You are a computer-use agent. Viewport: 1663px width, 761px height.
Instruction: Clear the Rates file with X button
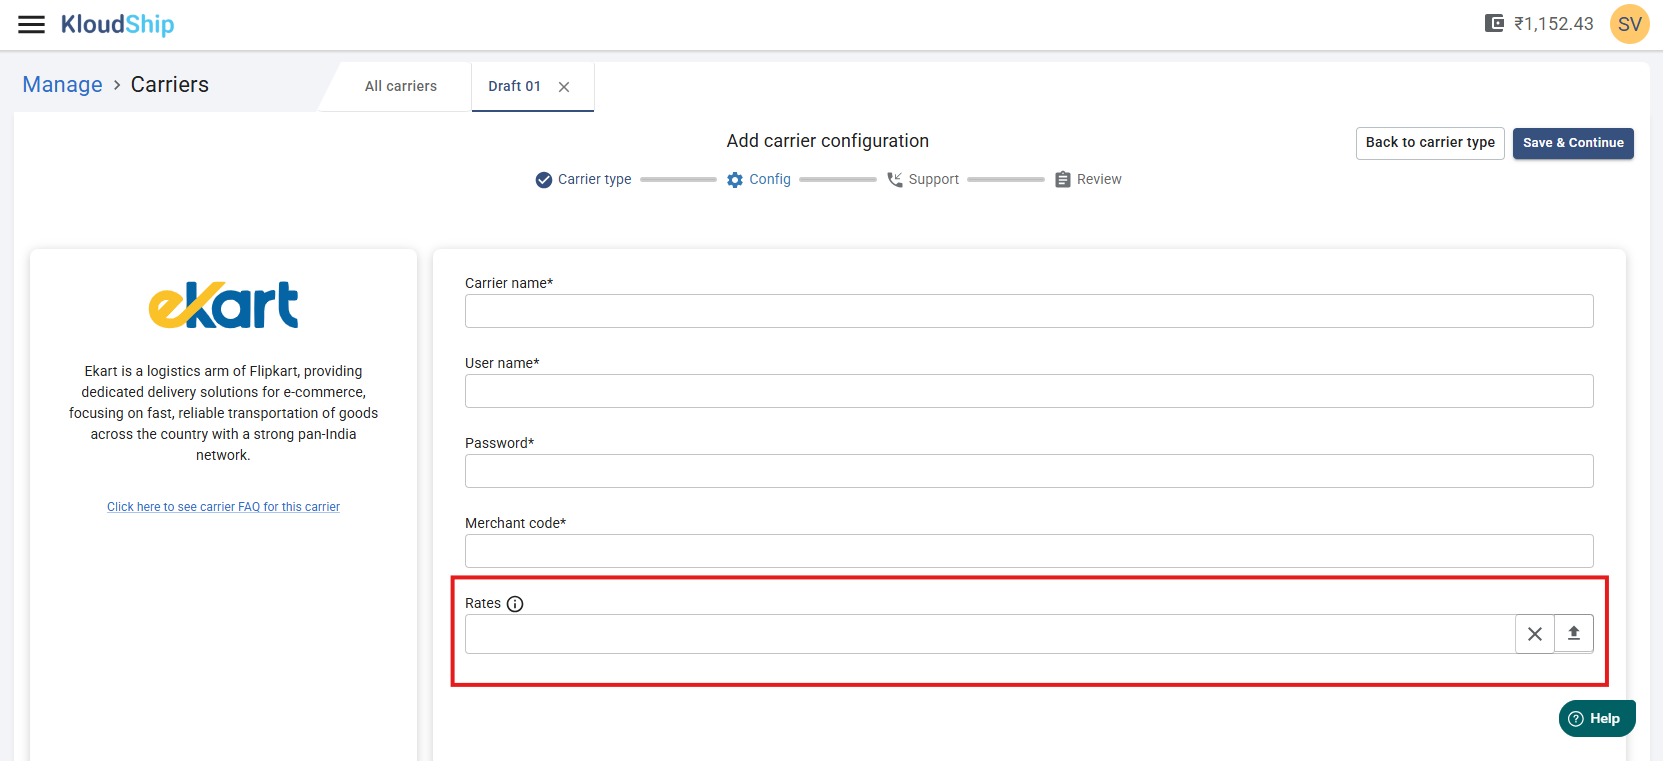1535,634
